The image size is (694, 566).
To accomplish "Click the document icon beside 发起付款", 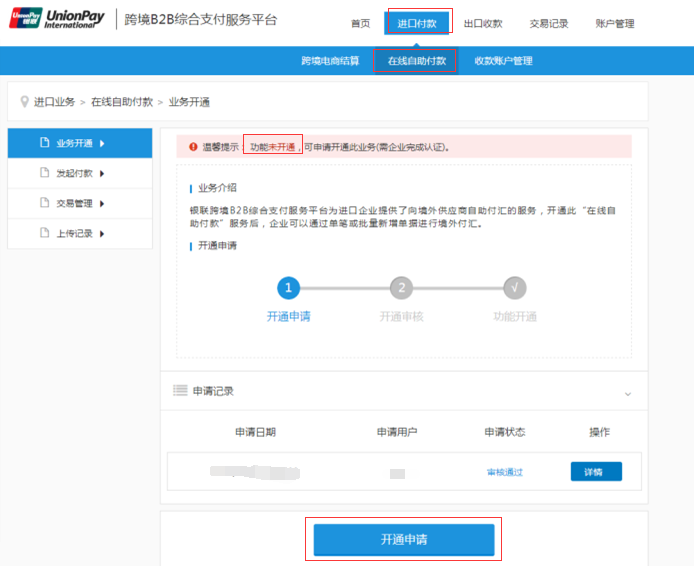I will point(44,173).
